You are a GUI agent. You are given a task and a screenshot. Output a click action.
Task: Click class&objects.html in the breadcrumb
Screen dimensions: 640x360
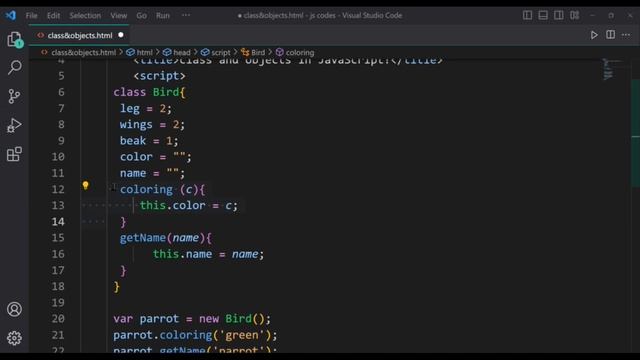tap(83, 53)
